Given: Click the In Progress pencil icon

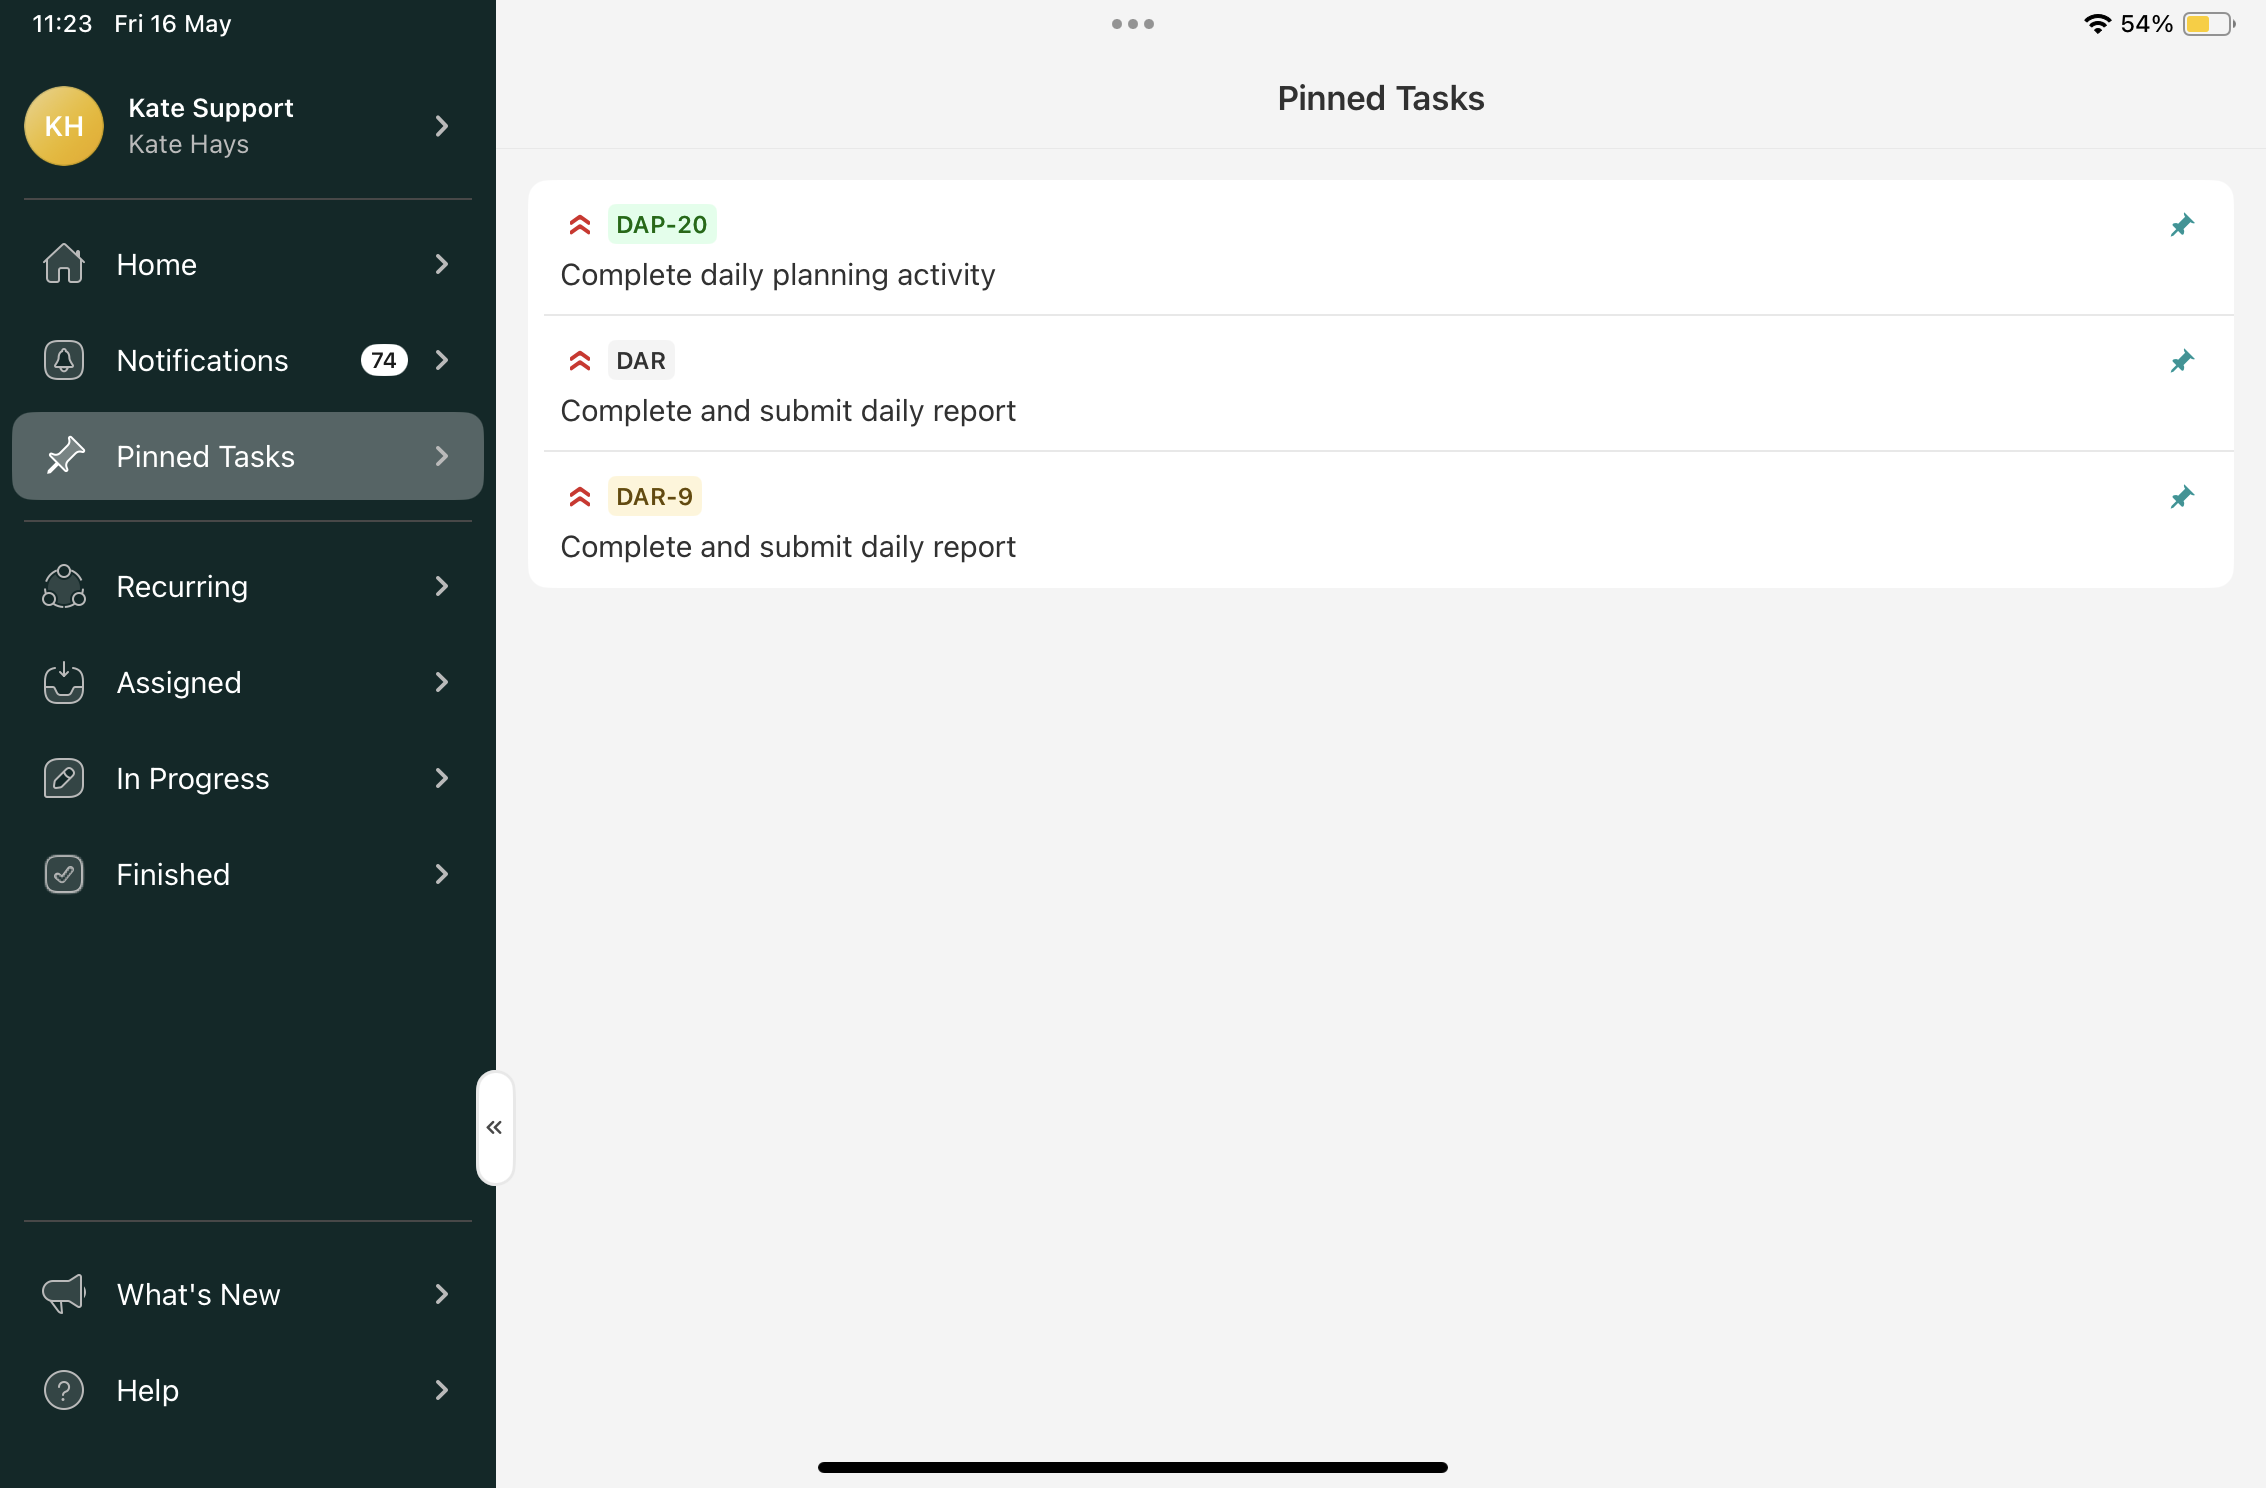Looking at the screenshot, I should pos(64,778).
